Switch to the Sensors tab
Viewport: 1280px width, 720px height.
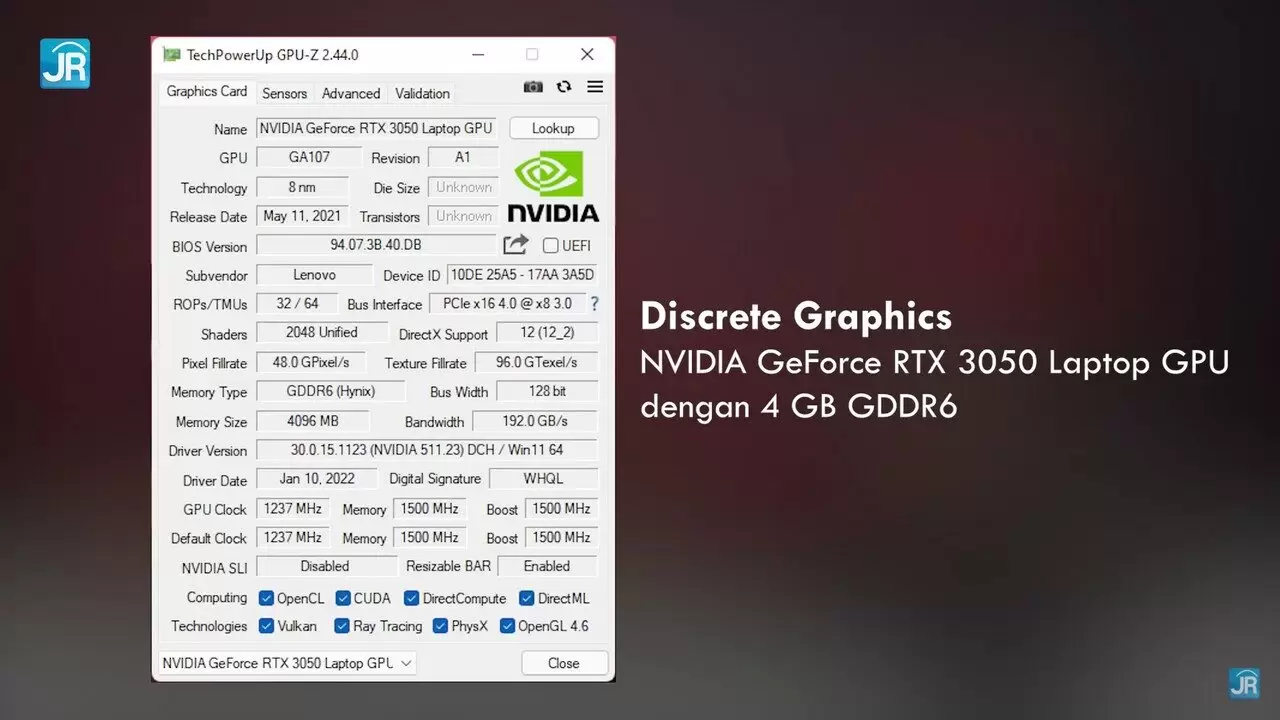click(284, 92)
